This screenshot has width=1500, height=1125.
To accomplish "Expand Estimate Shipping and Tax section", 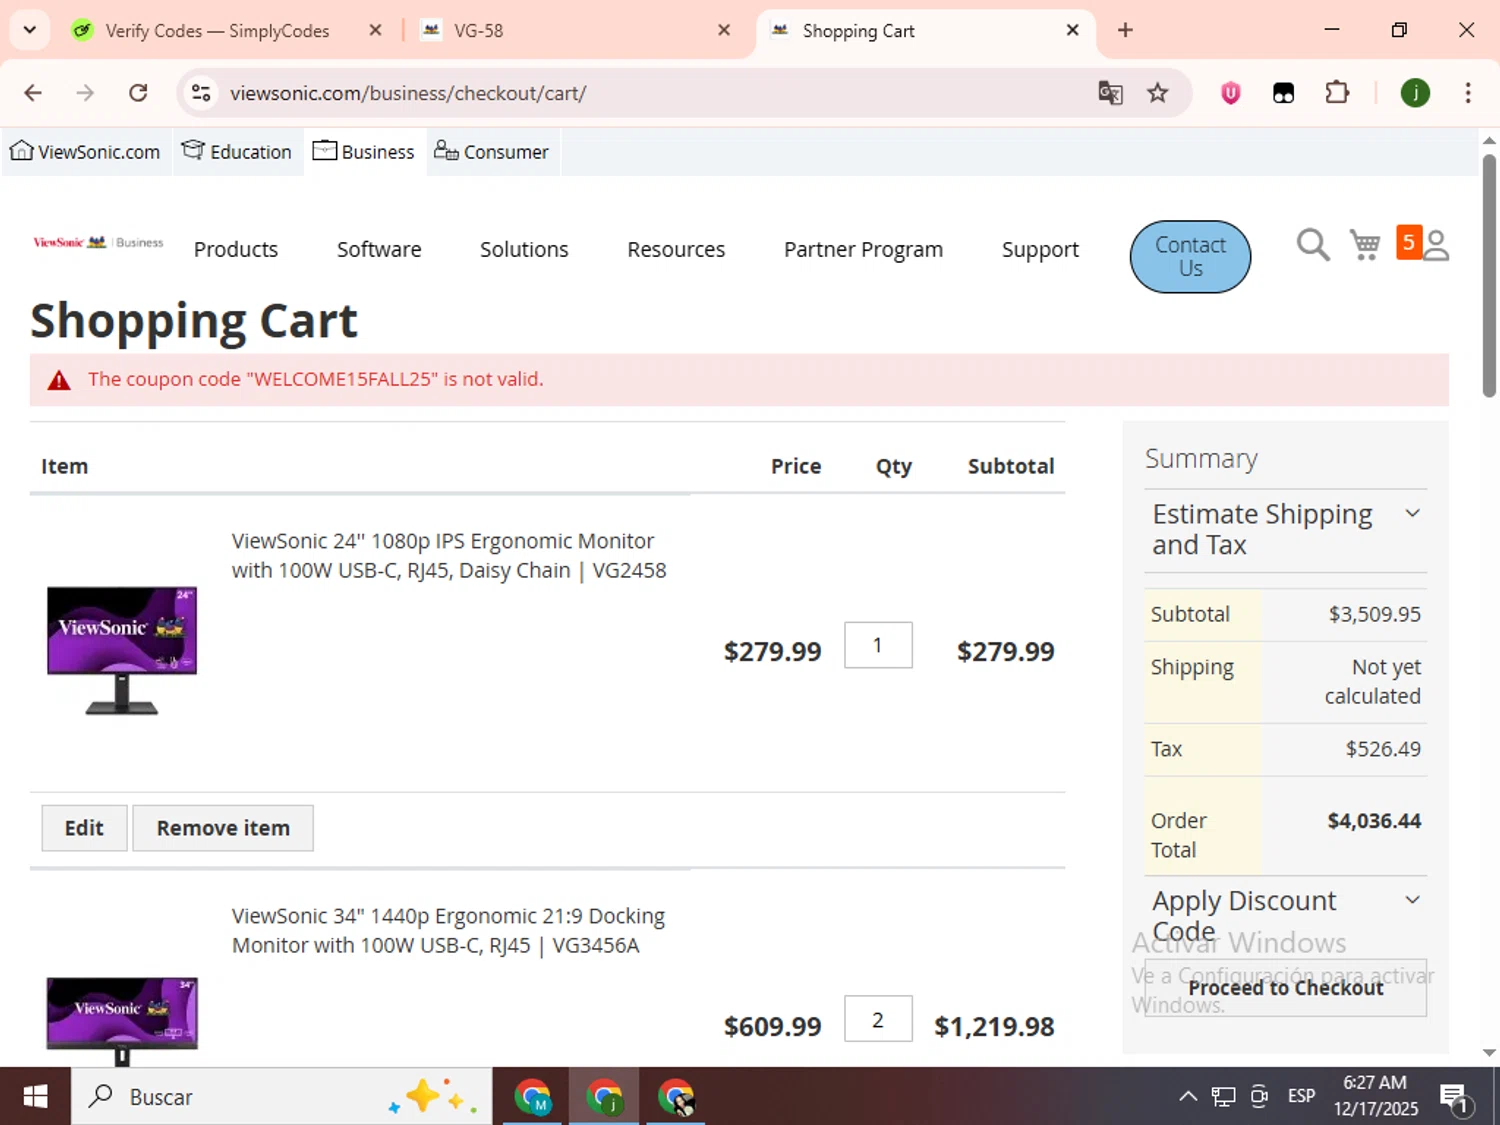I will 1285,529.
